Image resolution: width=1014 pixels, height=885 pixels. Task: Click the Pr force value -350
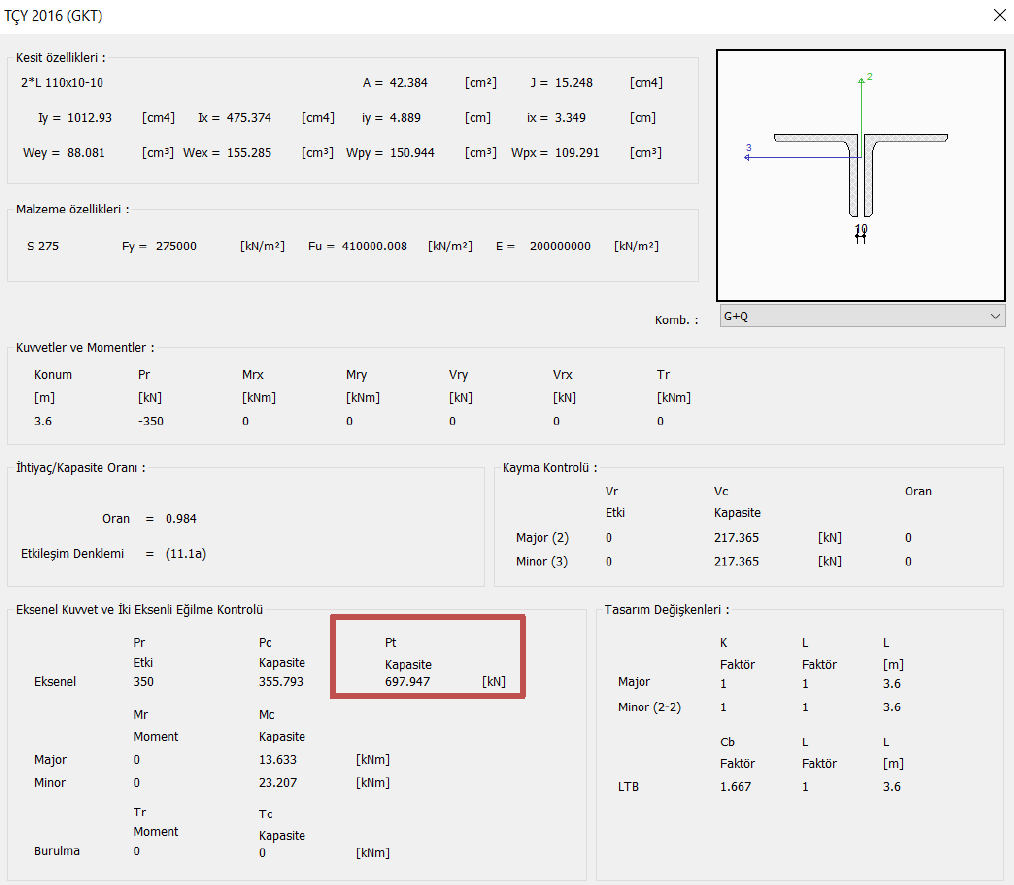click(151, 421)
